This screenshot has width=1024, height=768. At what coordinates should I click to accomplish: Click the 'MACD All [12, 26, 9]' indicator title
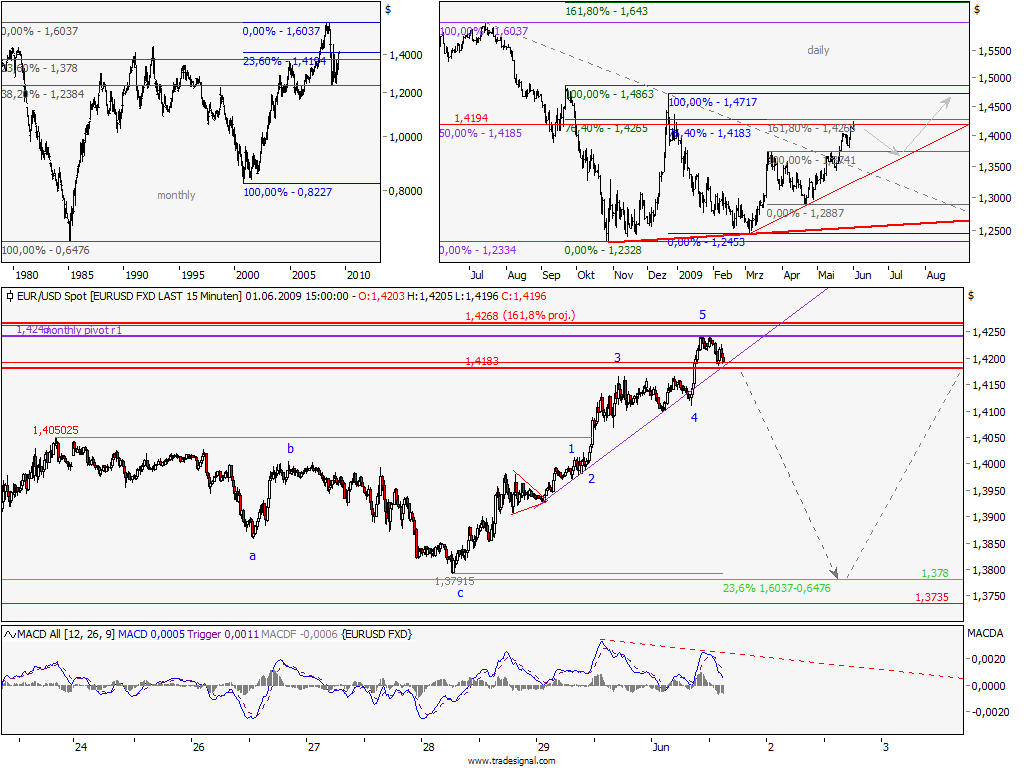pyautogui.click(x=67, y=634)
